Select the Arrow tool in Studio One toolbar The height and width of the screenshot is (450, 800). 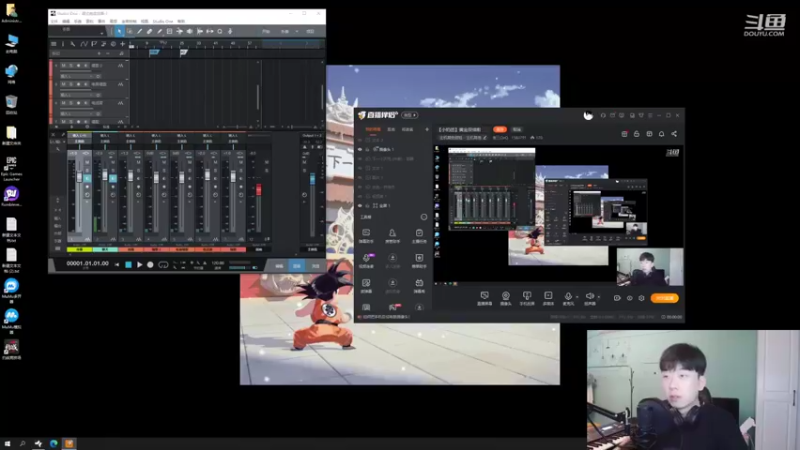pyautogui.click(x=119, y=31)
